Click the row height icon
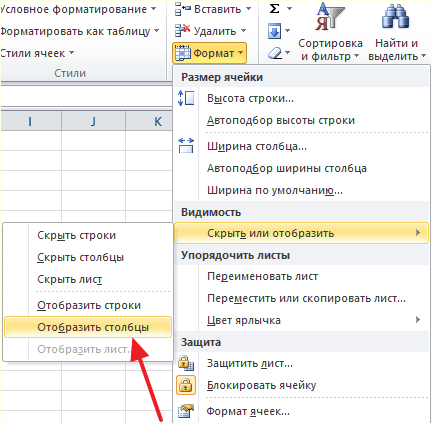The height and width of the screenshot is (424, 432). [x=186, y=98]
